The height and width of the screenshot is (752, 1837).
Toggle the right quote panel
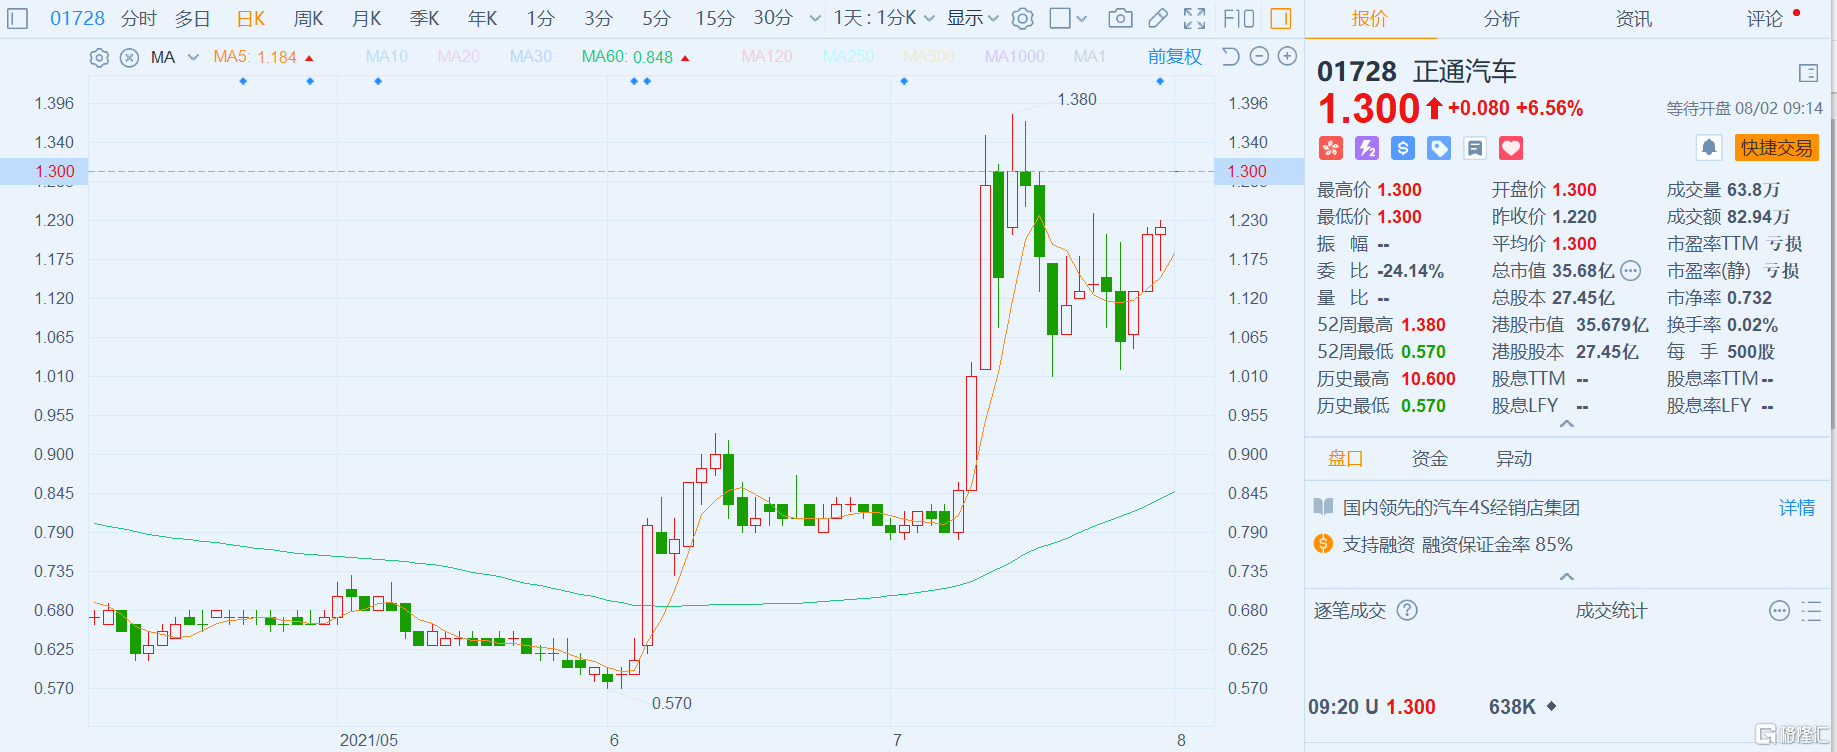coord(1281,18)
